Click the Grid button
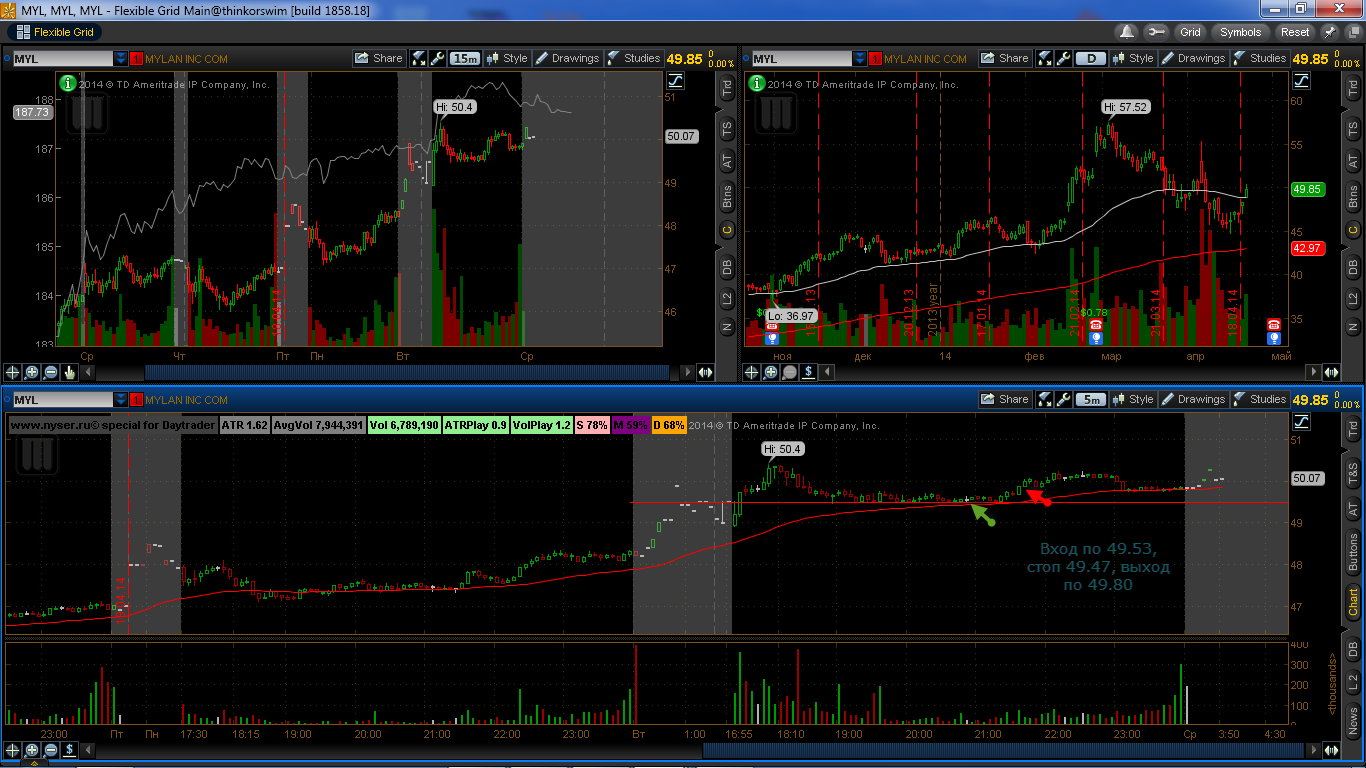 pos(1190,32)
